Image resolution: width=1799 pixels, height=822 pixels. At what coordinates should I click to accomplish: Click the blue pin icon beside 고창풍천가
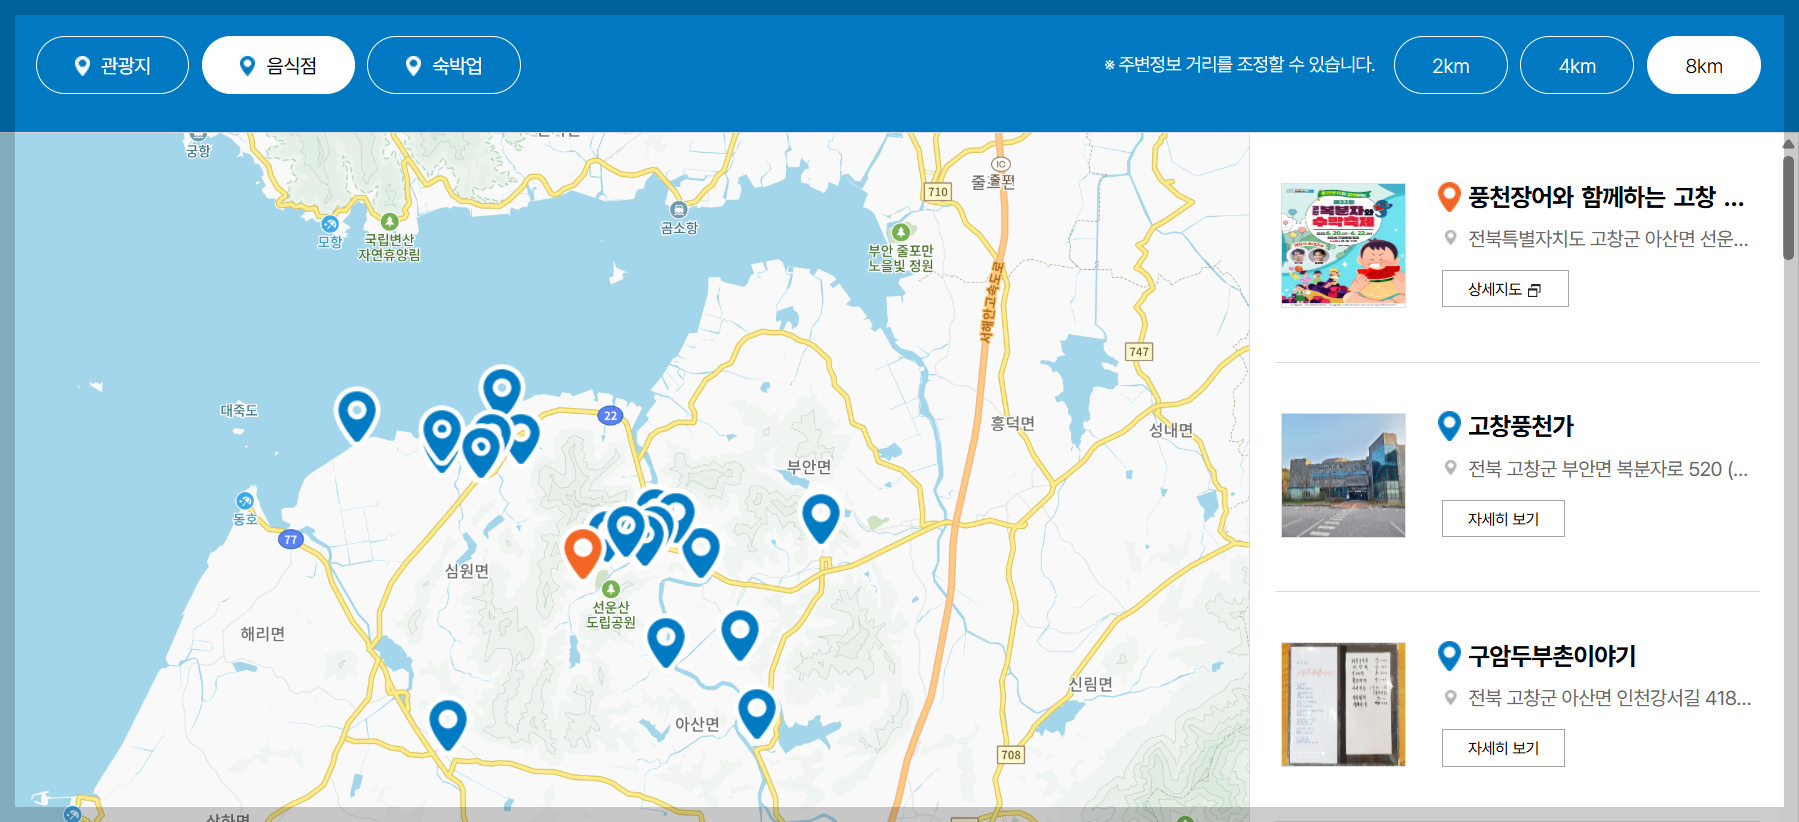[1449, 426]
